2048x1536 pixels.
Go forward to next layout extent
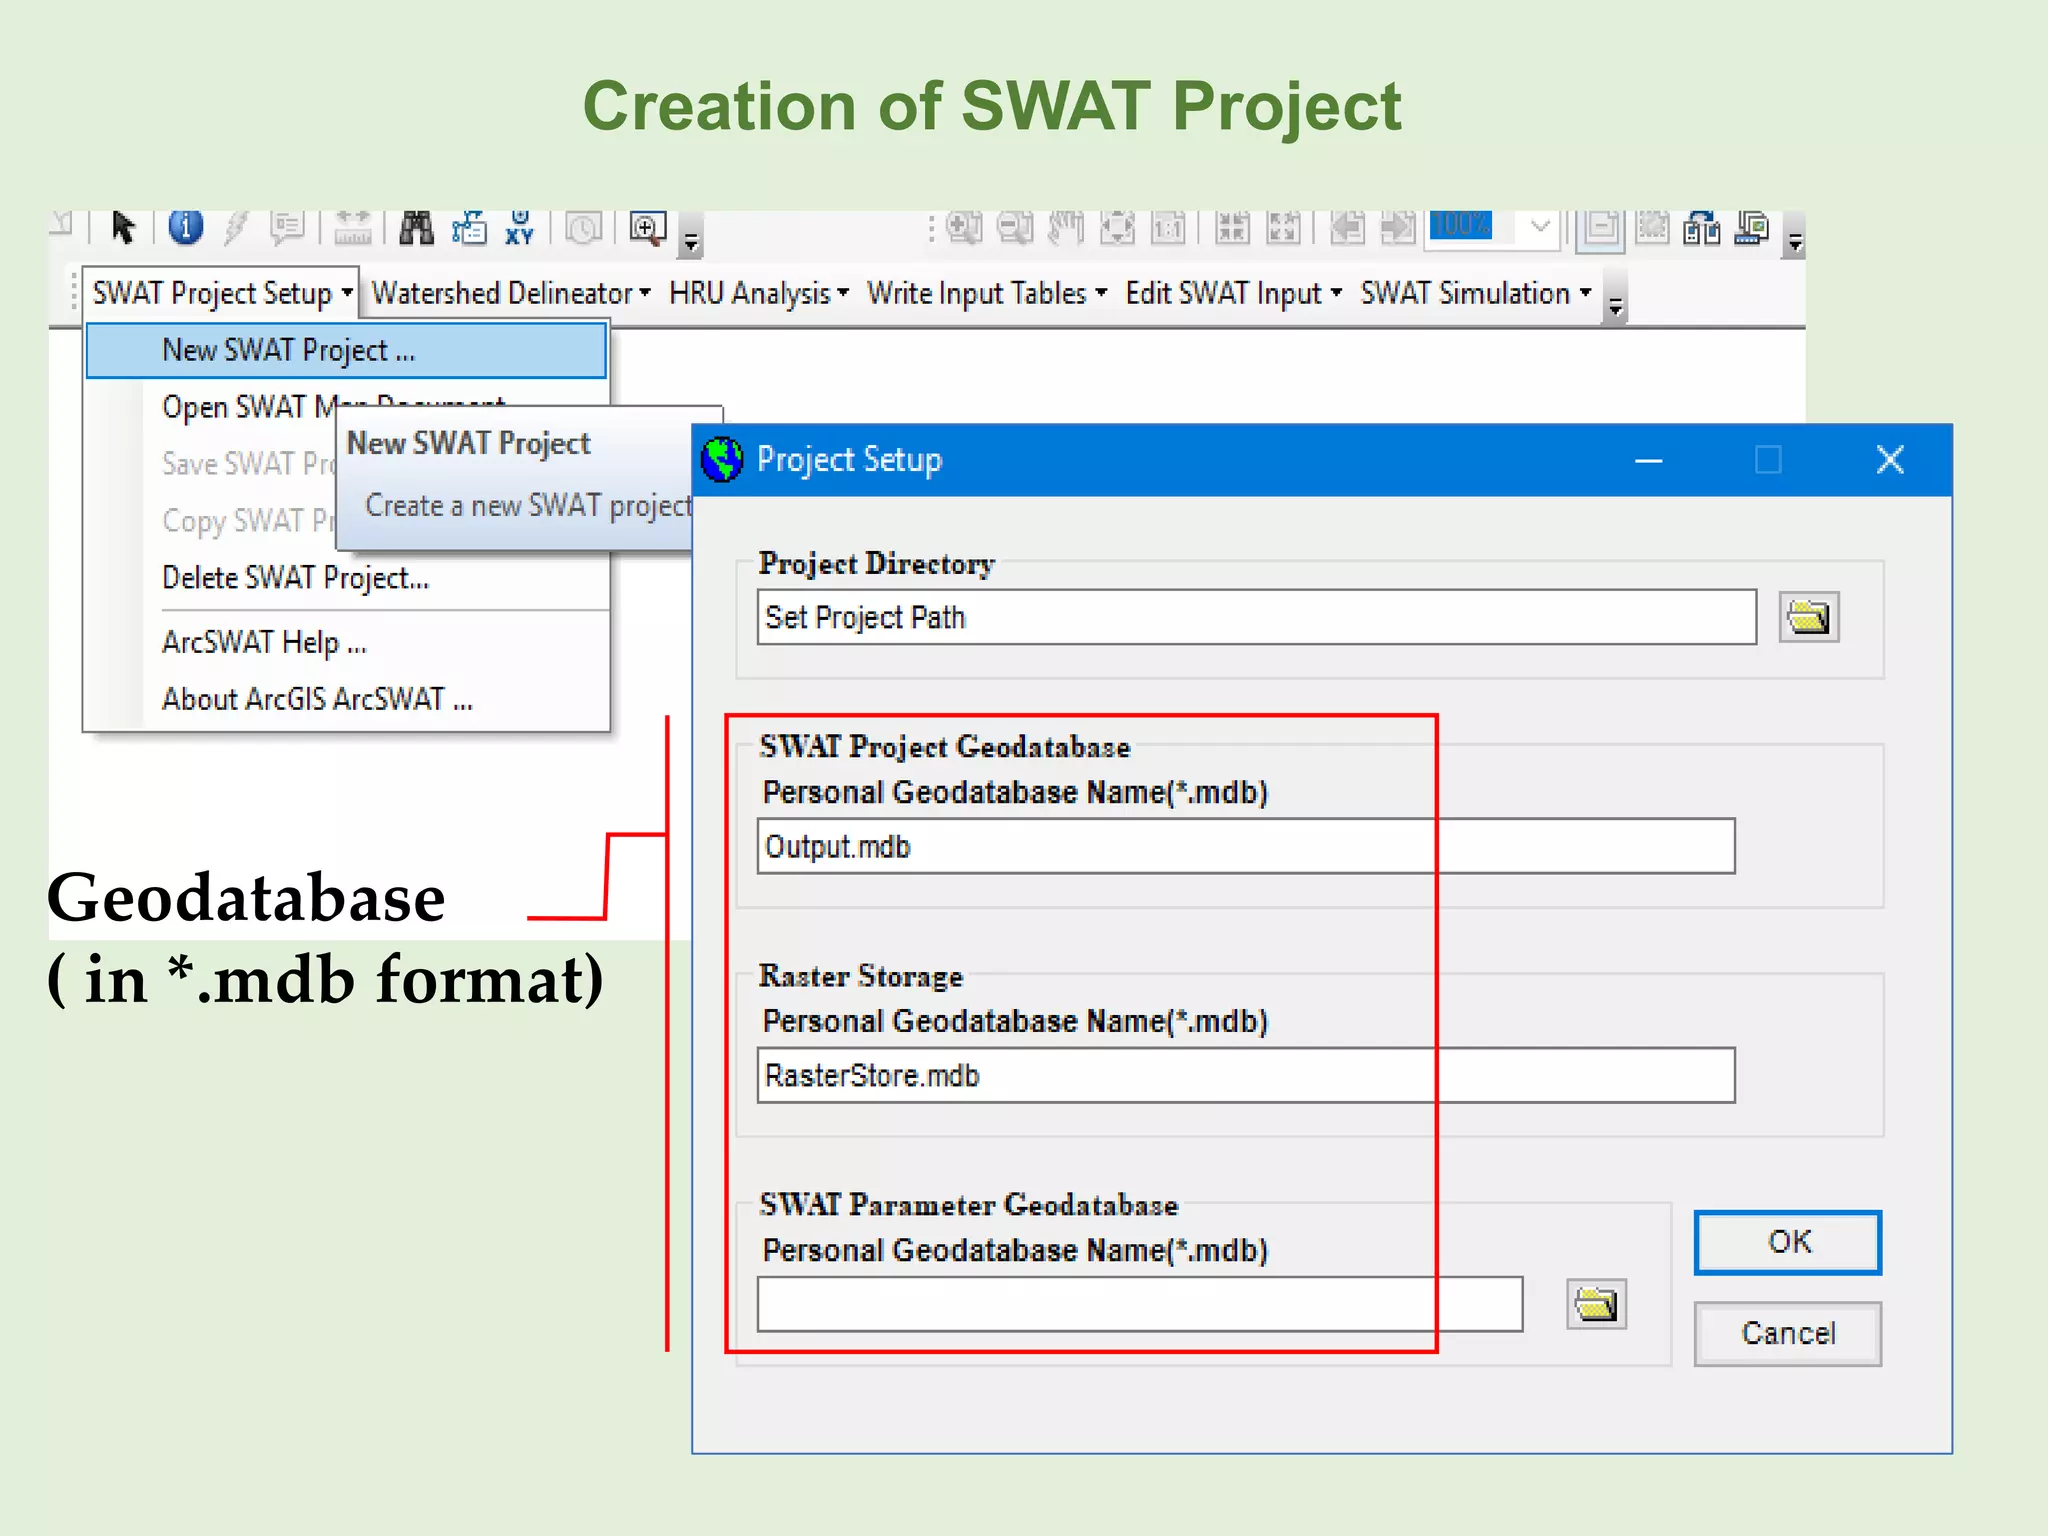[1398, 228]
